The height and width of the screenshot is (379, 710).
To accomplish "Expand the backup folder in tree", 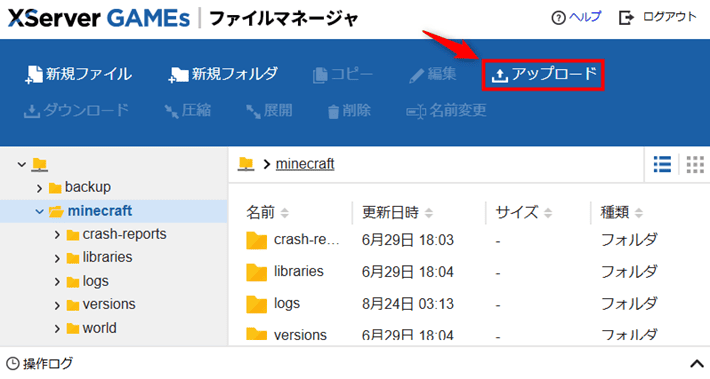I will click(39, 188).
